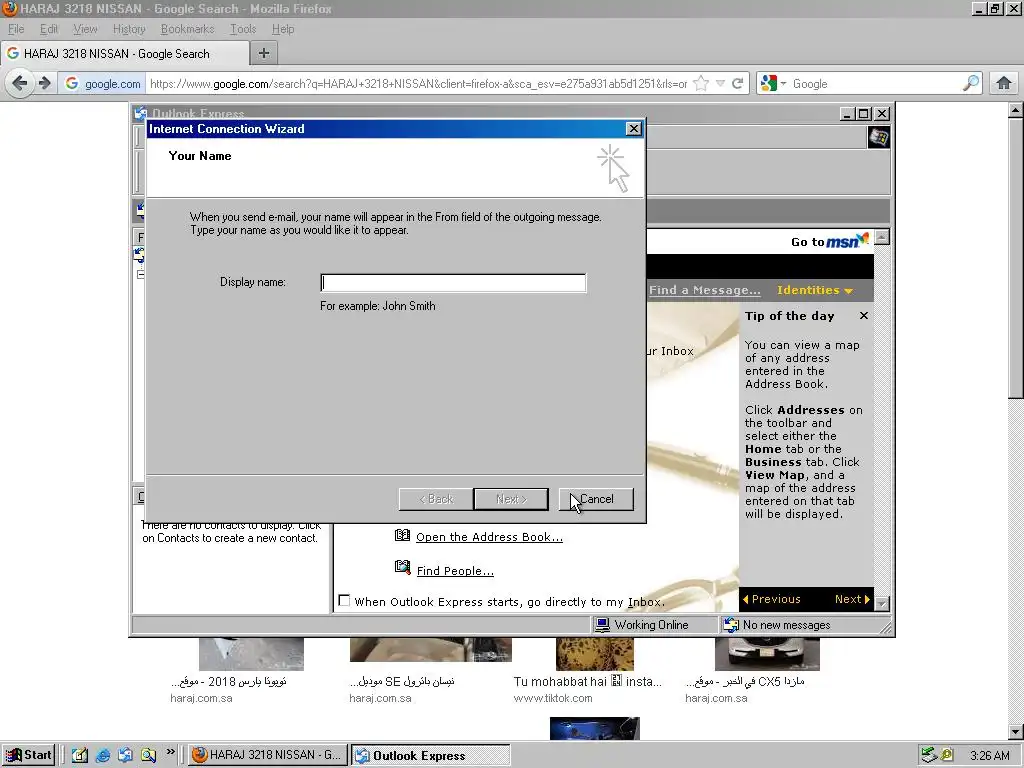Show the Previous tip of the day
Viewport: 1024px width, 768px height.
click(771, 600)
